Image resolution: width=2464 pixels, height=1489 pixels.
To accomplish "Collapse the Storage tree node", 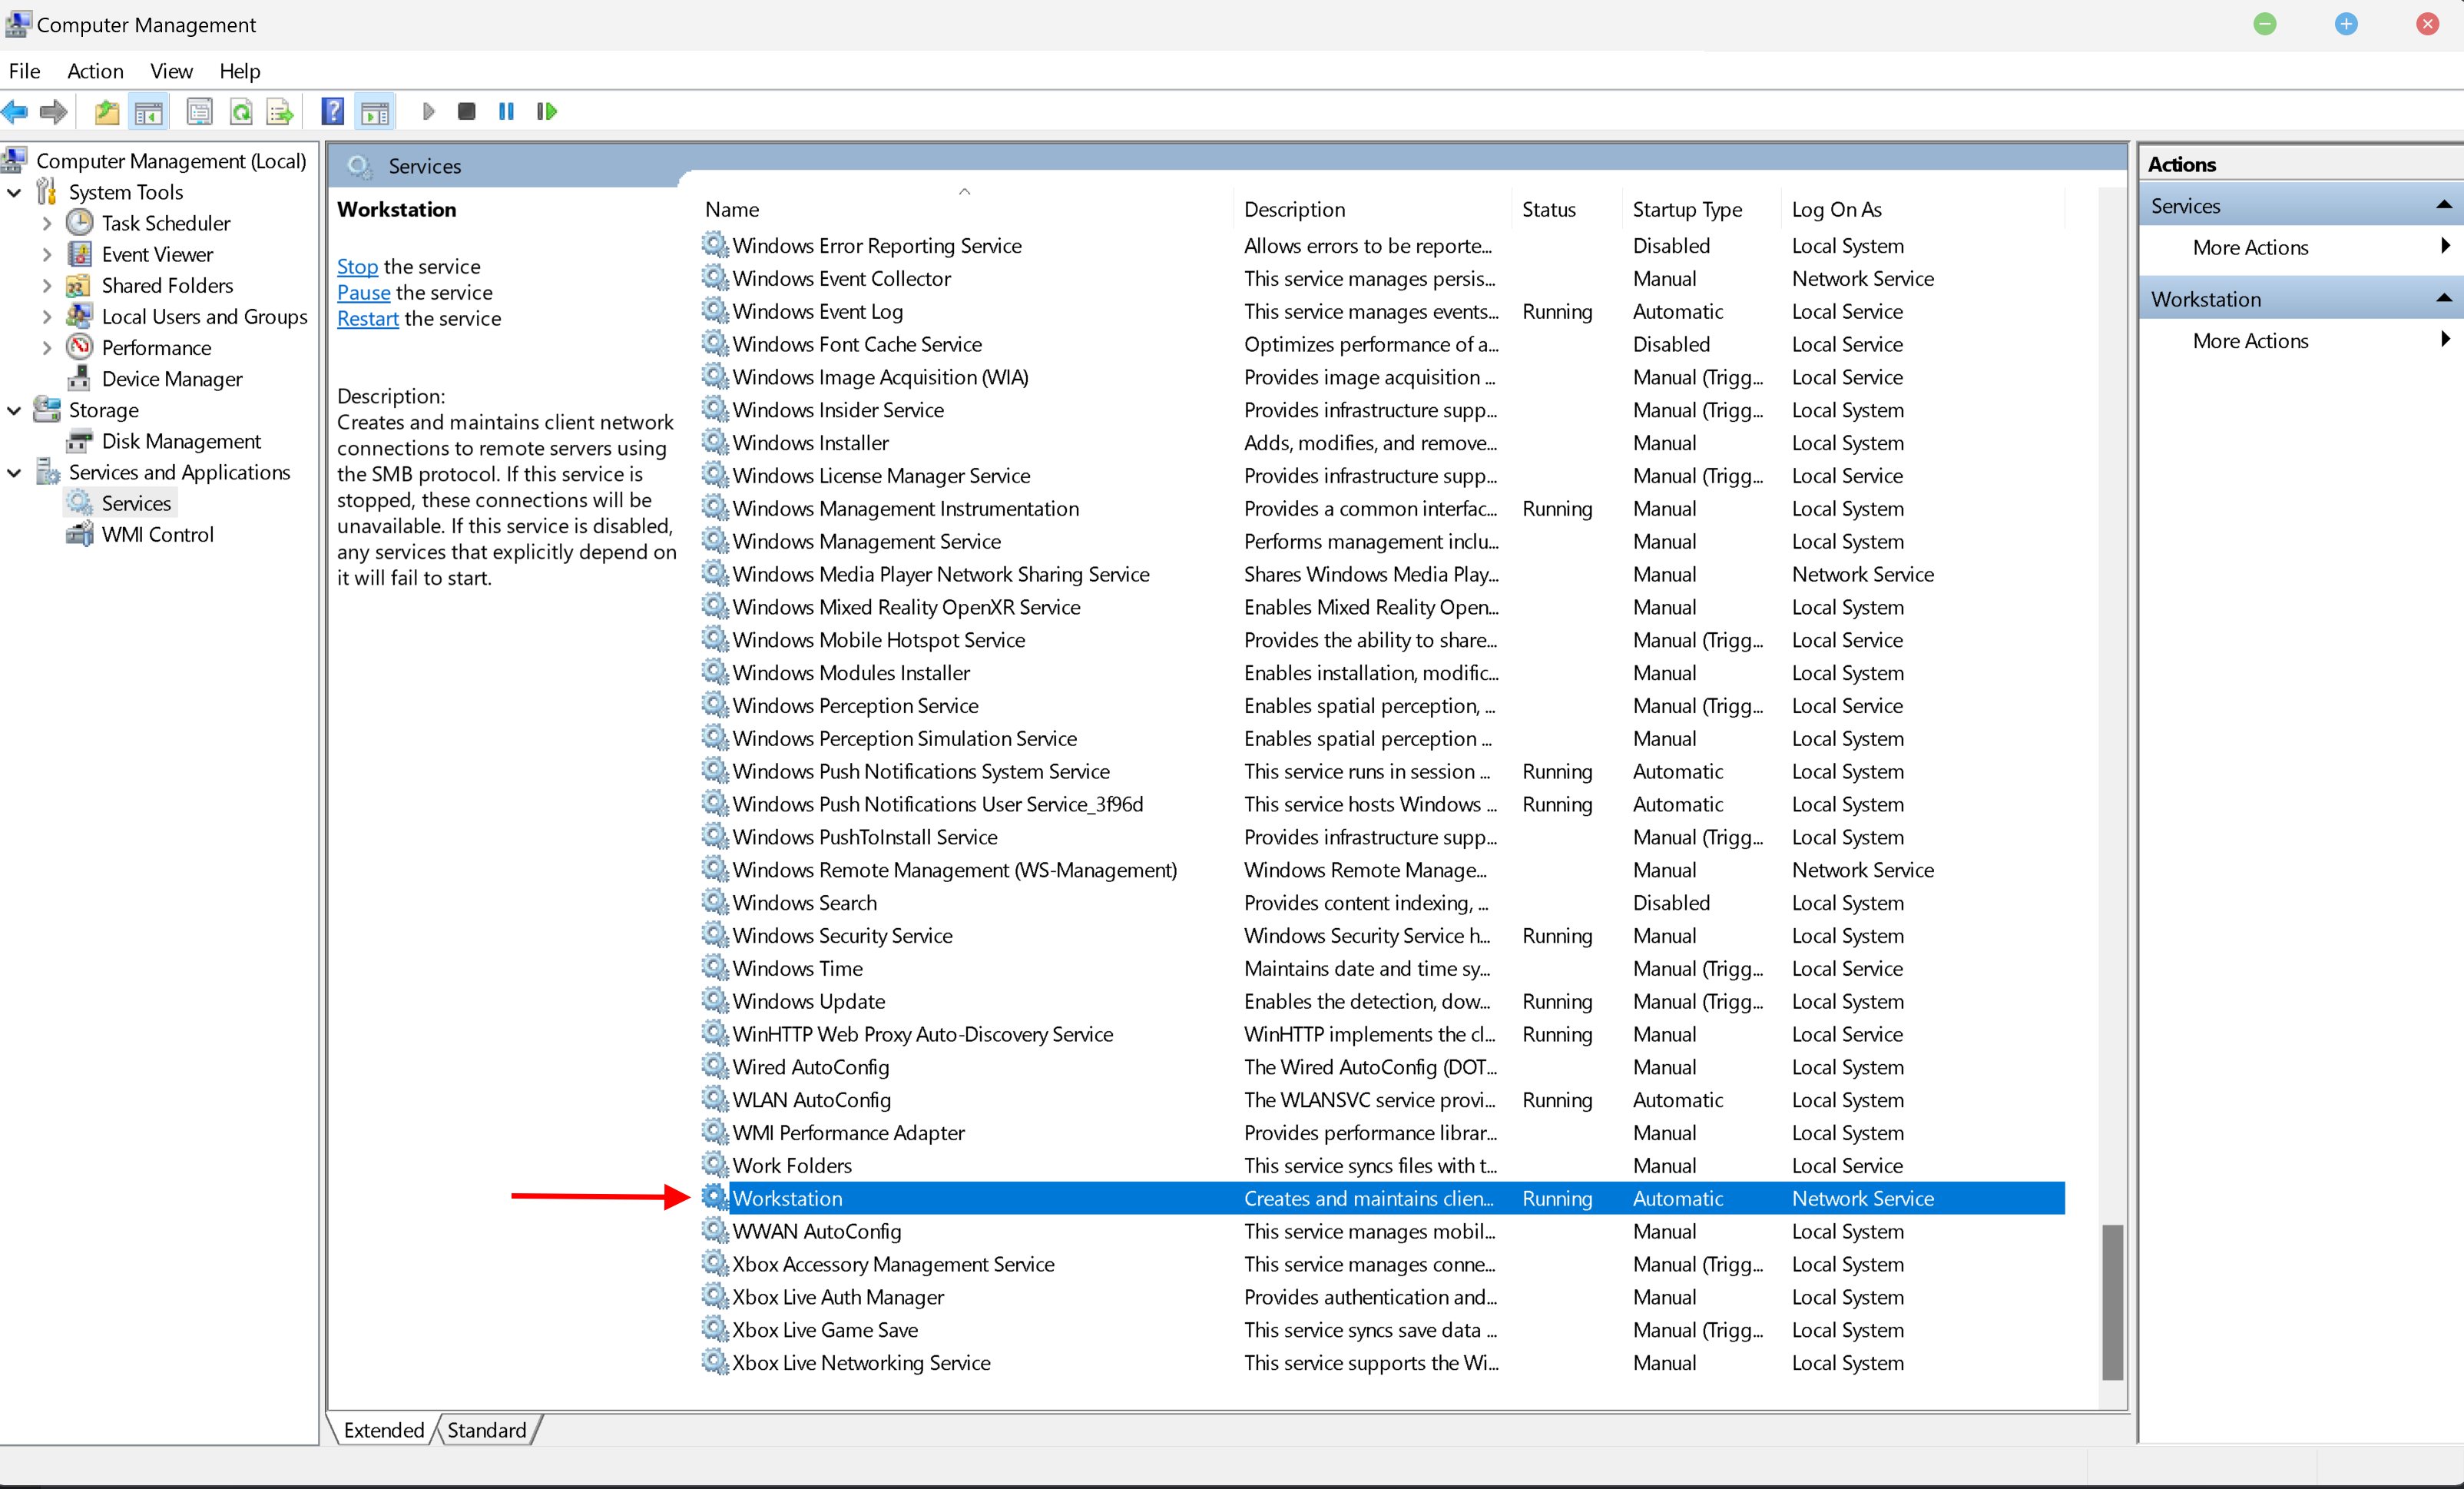I will tap(14, 410).
